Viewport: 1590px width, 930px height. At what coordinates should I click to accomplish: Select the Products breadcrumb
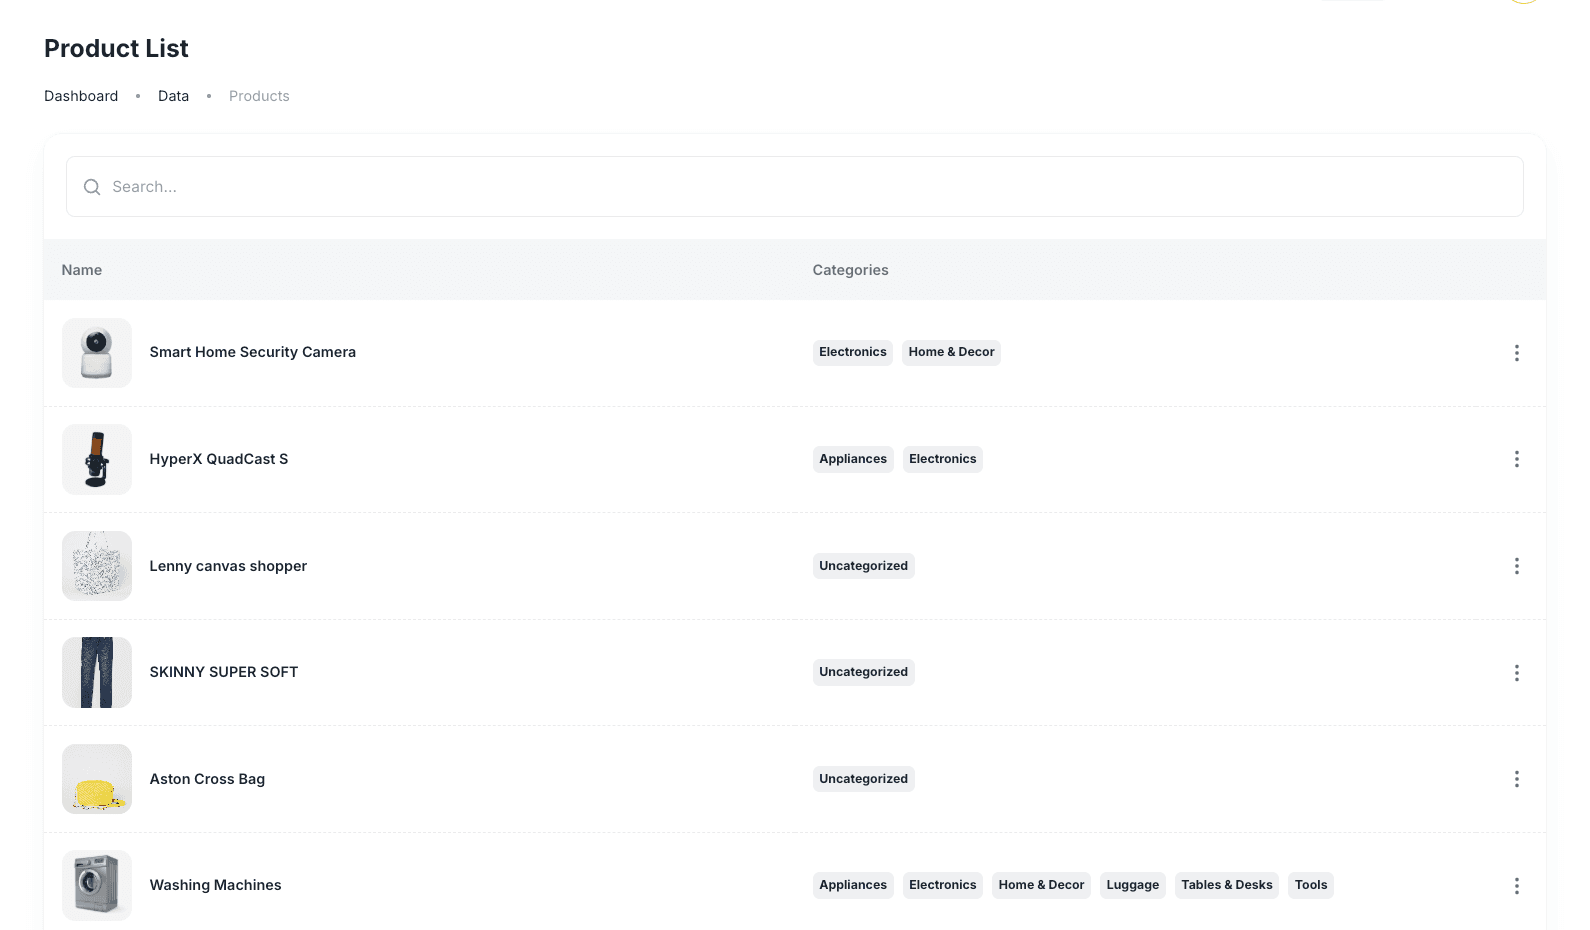pos(259,96)
